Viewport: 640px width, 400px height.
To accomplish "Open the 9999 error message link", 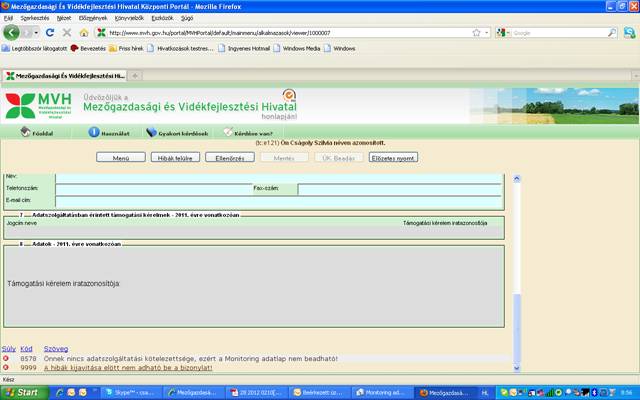I will pos(128,368).
